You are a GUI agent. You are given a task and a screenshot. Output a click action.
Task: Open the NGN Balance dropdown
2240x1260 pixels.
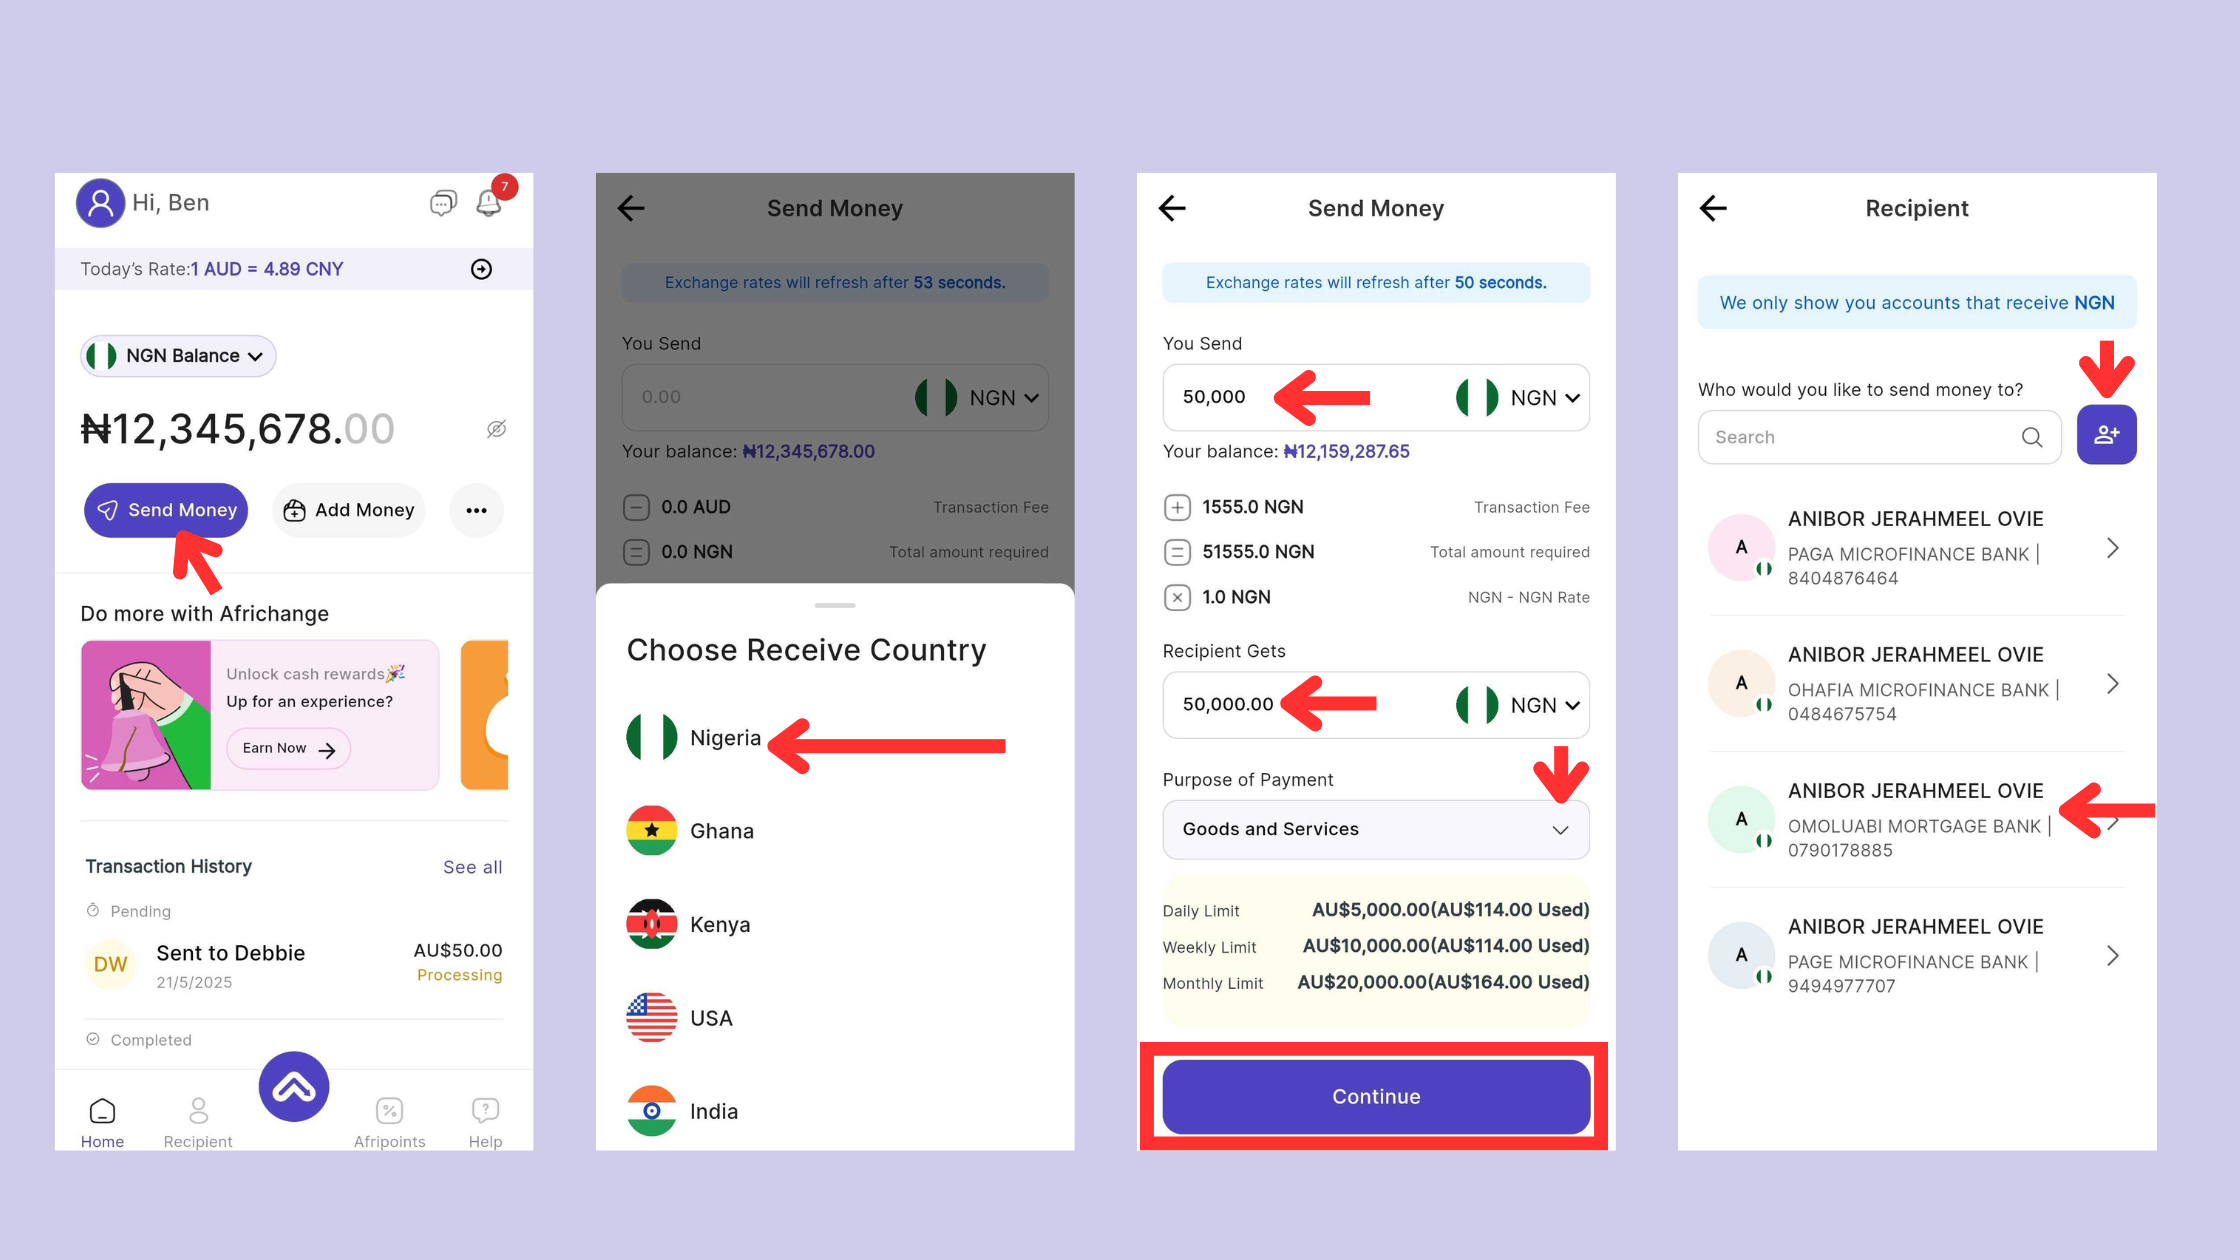tap(178, 356)
